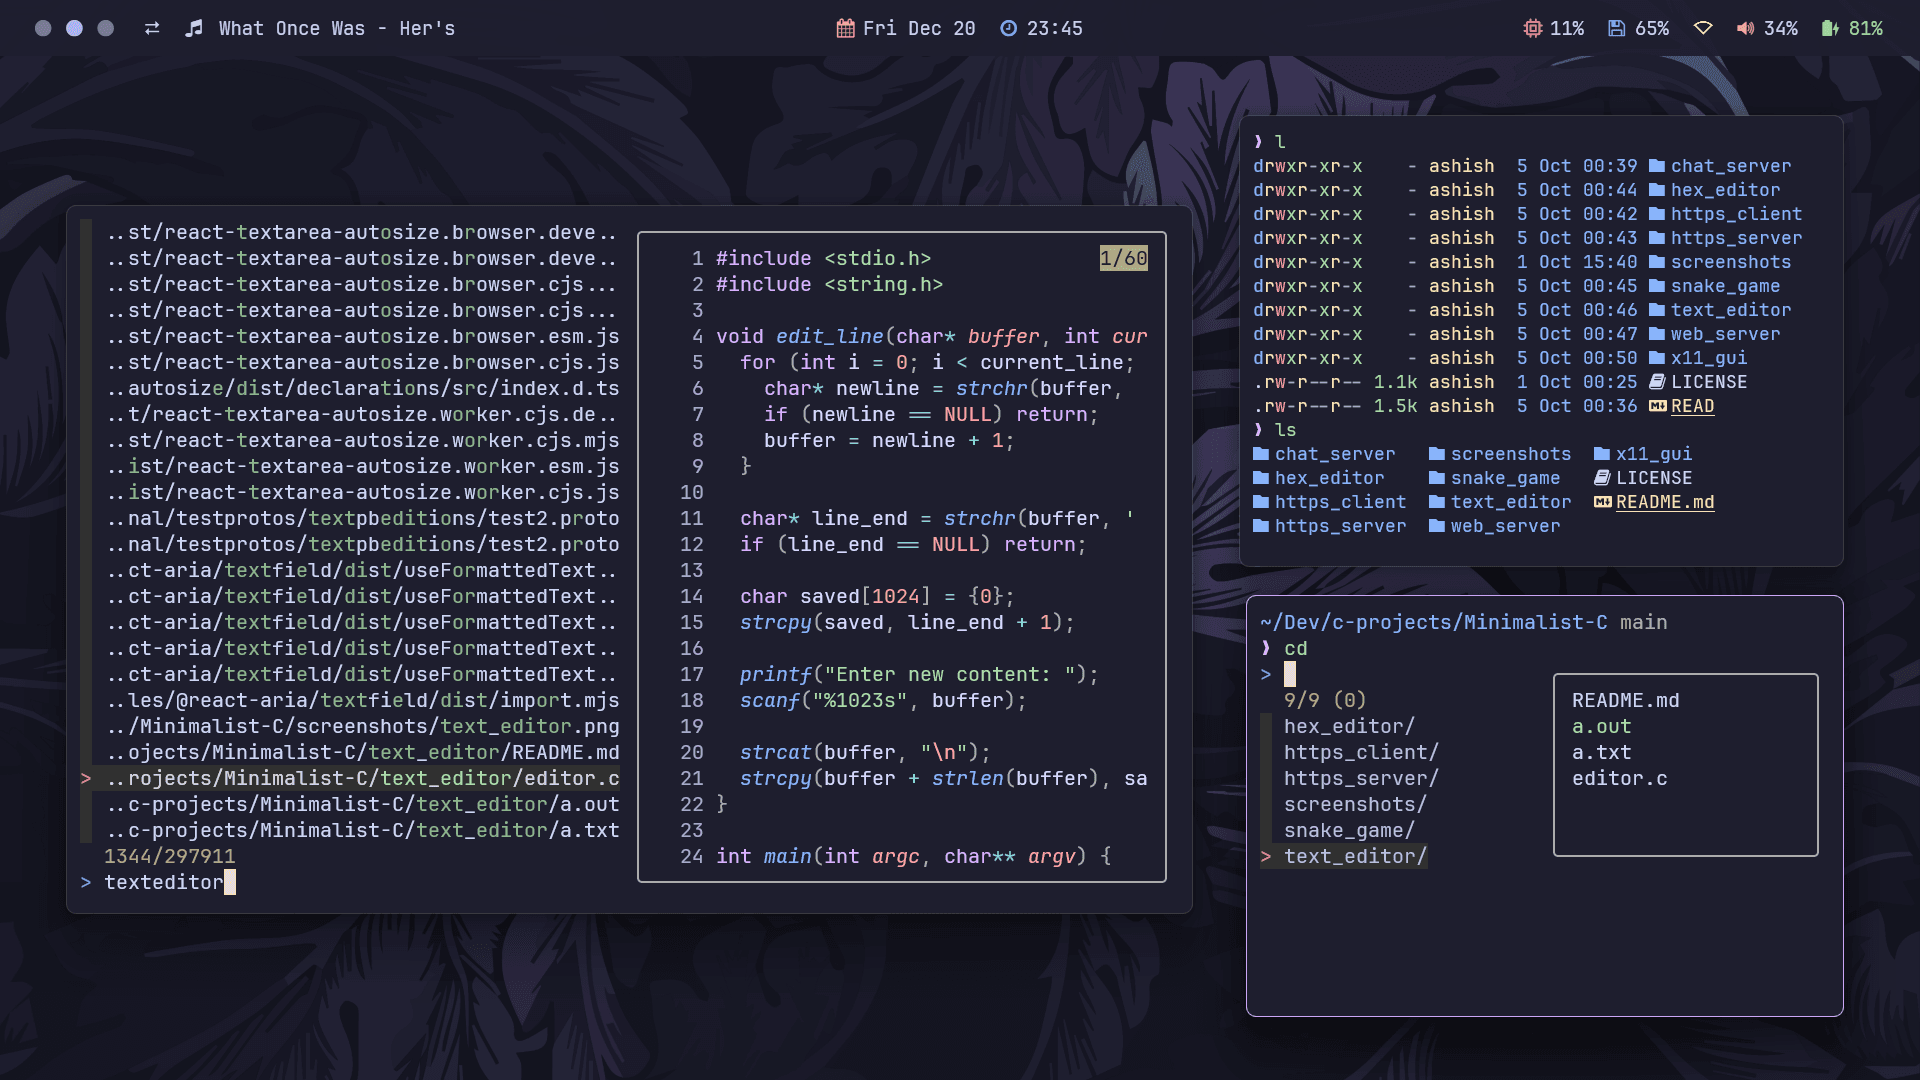Click the first gray workspace dot
1920x1080 pixels.
[43, 29]
